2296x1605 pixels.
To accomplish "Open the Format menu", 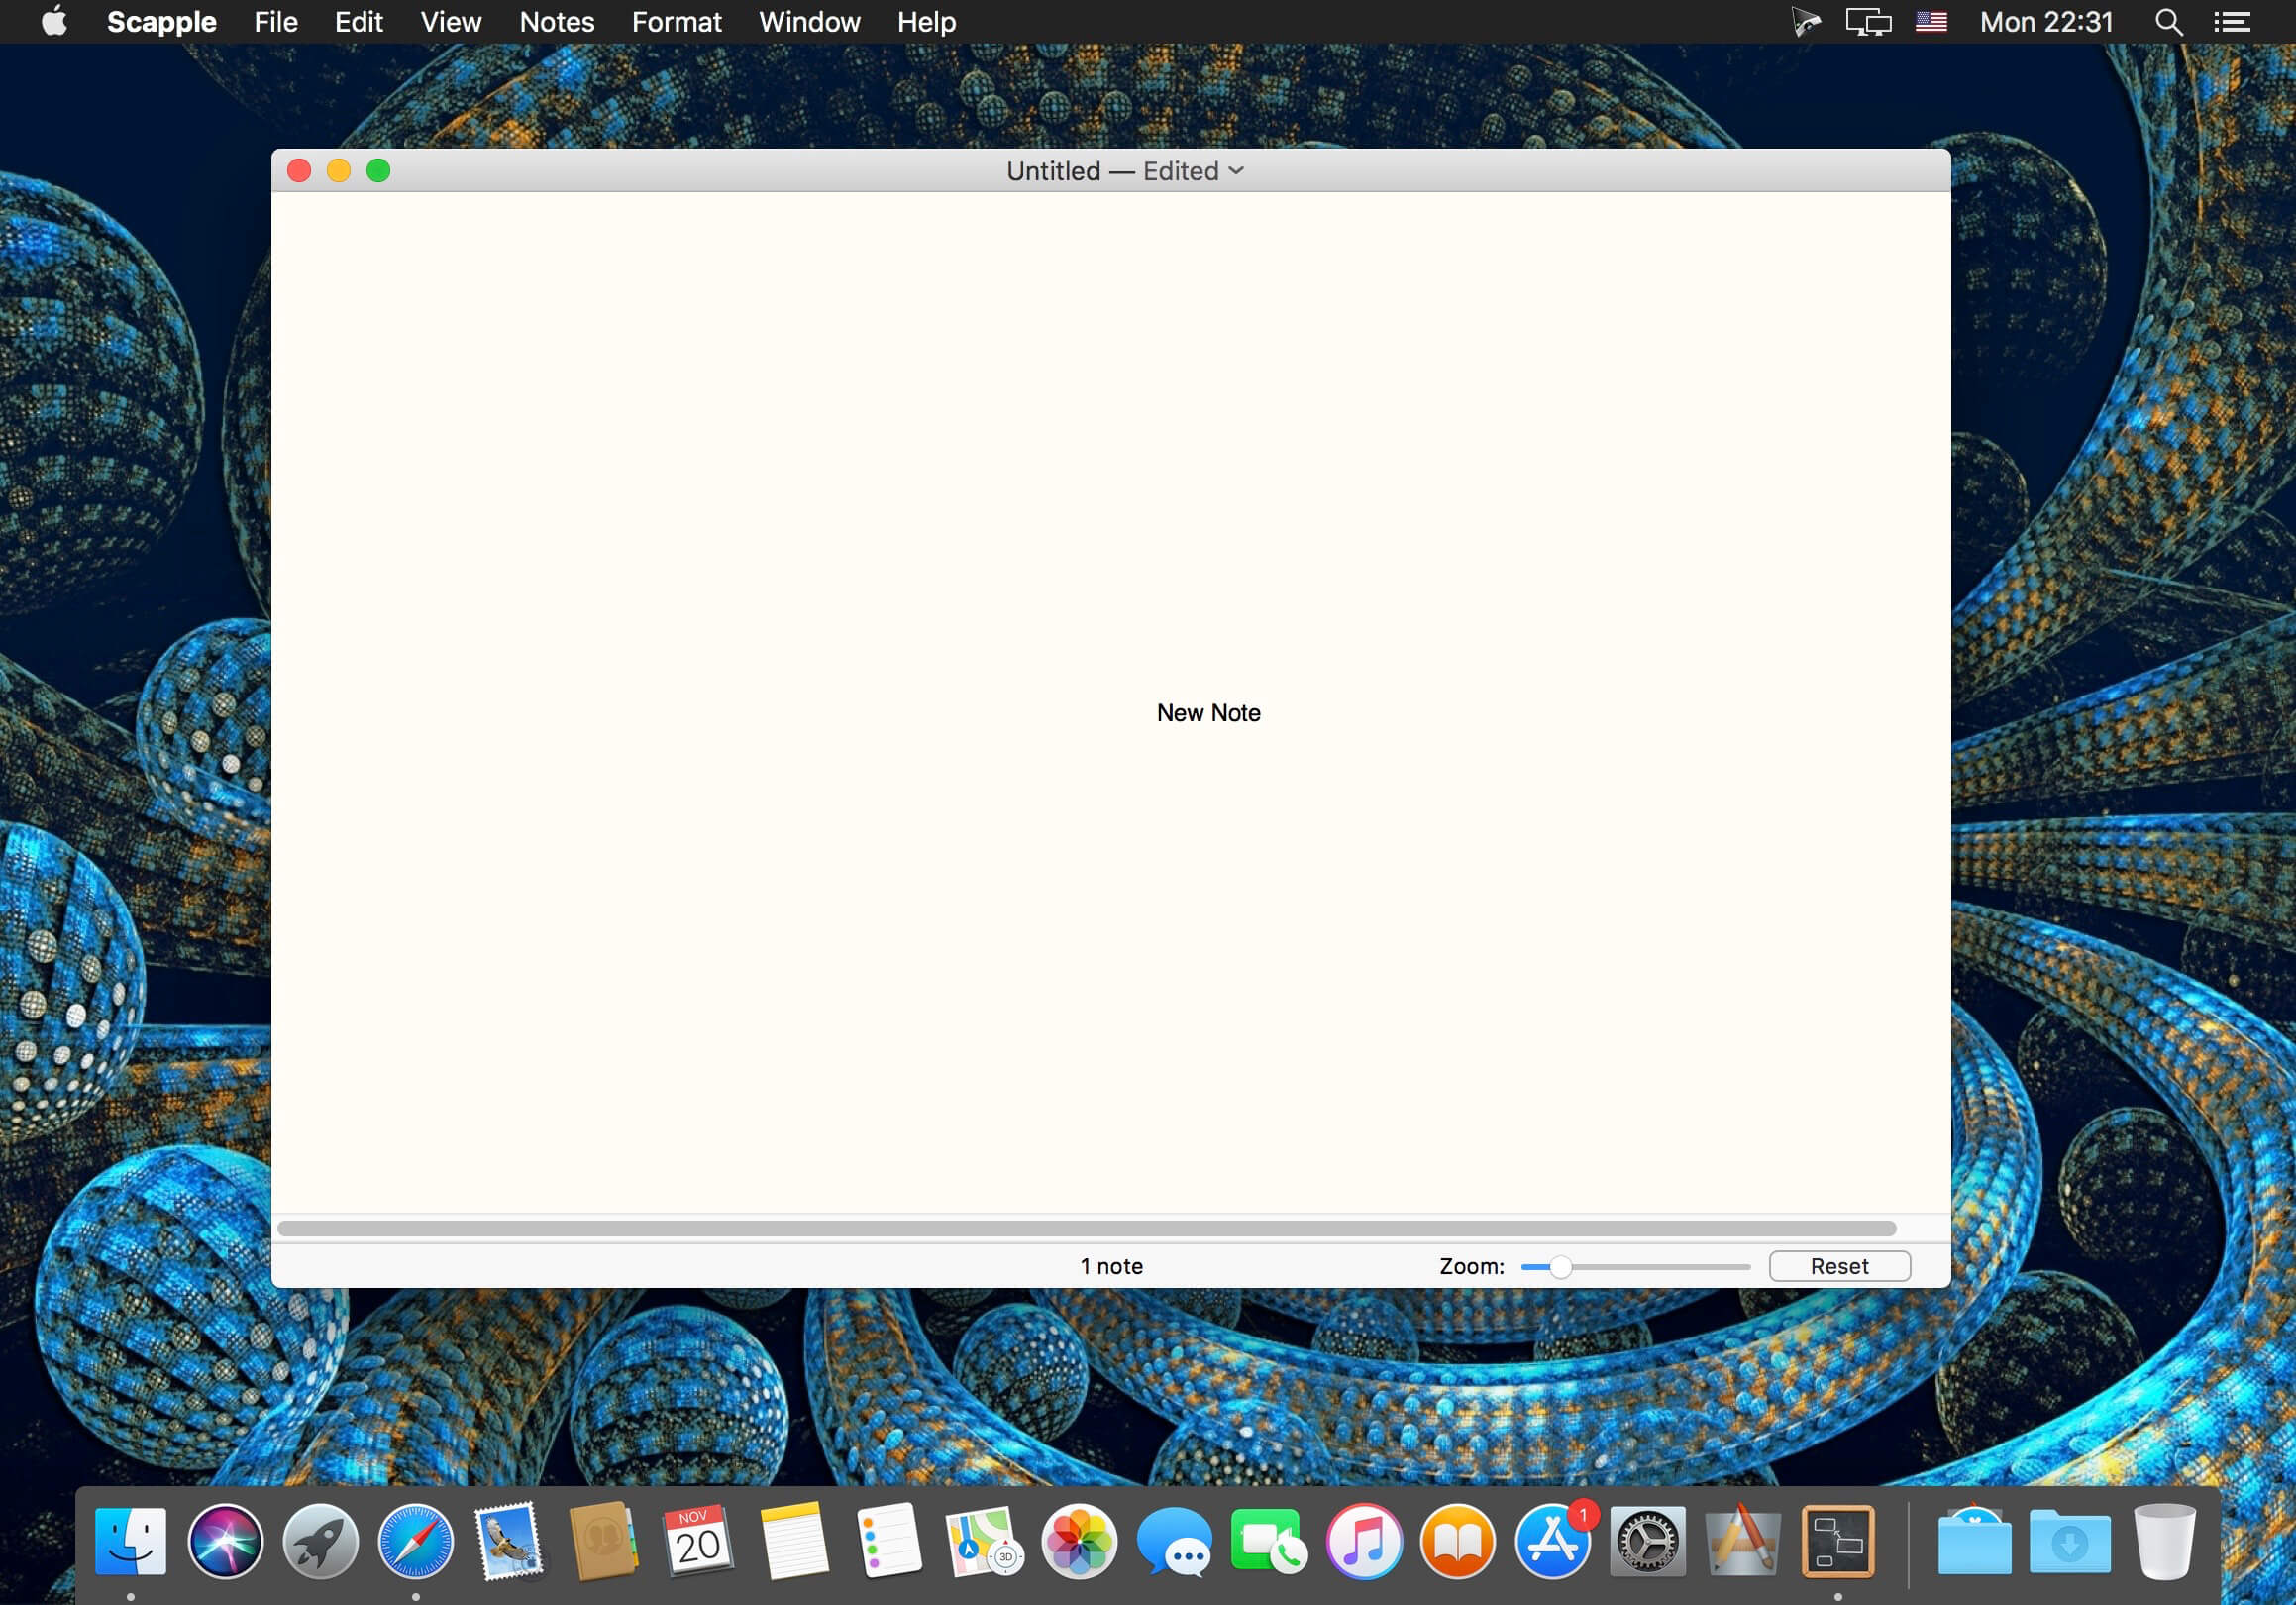I will tap(676, 22).
